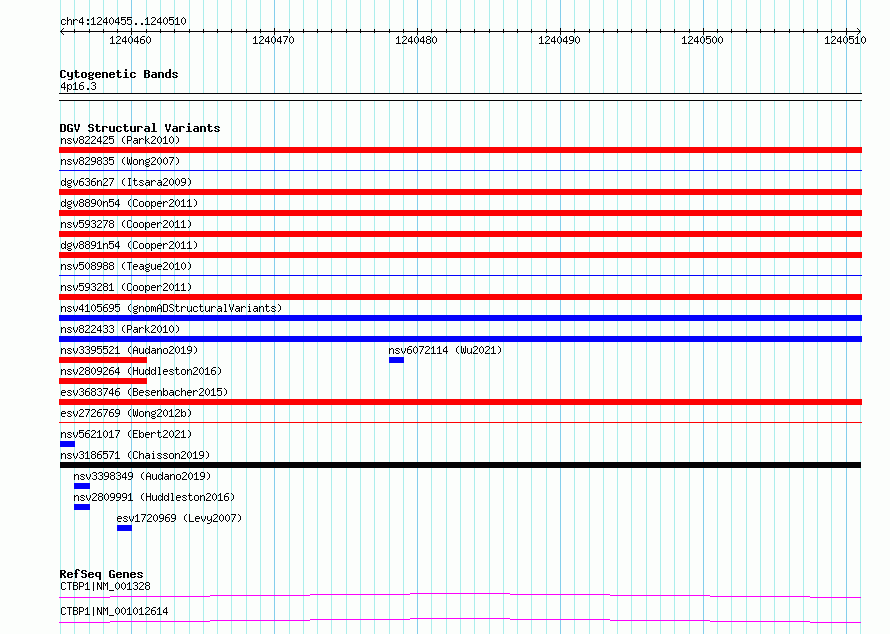The image size is (890, 634).
Task: Click the small blue bar under nsv2809991
Action: [x=82, y=507]
